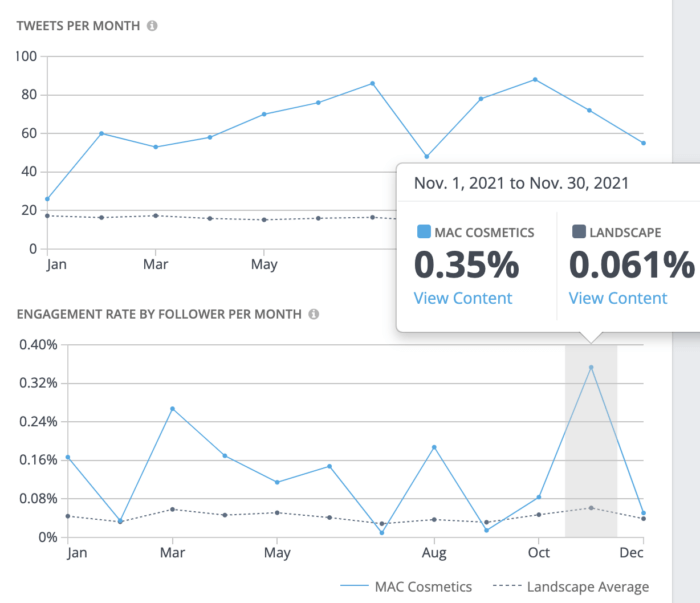
Task: Select August low point on tweets line
Action: click(426, 157)
